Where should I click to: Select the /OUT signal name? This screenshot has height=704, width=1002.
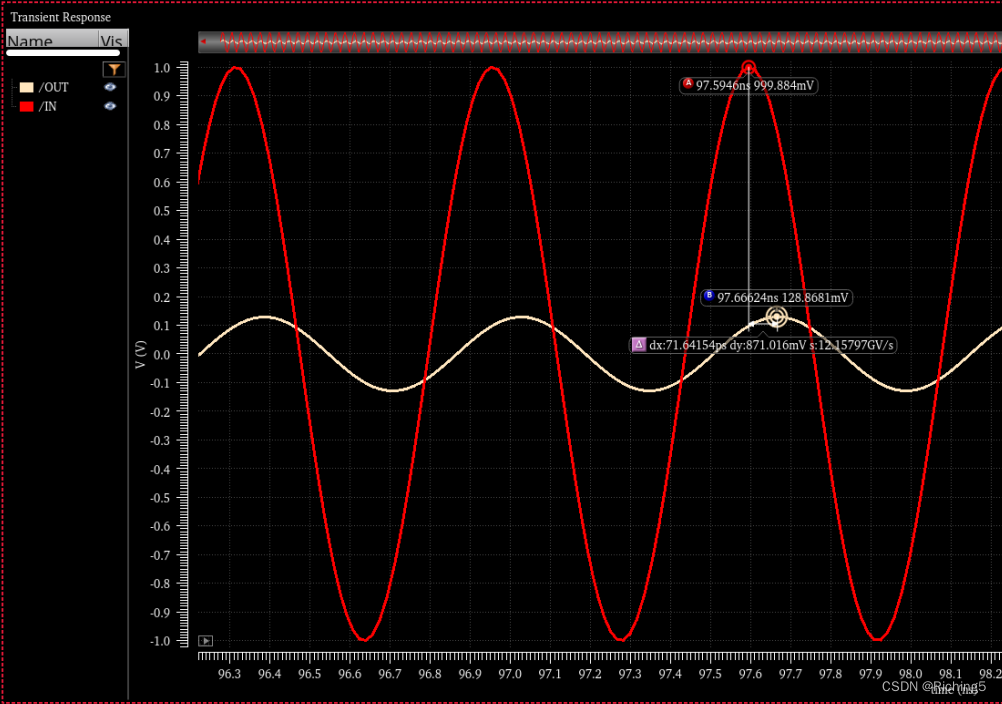click(54, 88)
